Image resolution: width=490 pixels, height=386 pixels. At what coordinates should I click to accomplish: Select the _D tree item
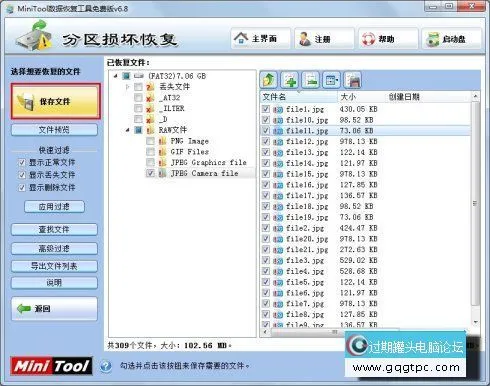163,119
